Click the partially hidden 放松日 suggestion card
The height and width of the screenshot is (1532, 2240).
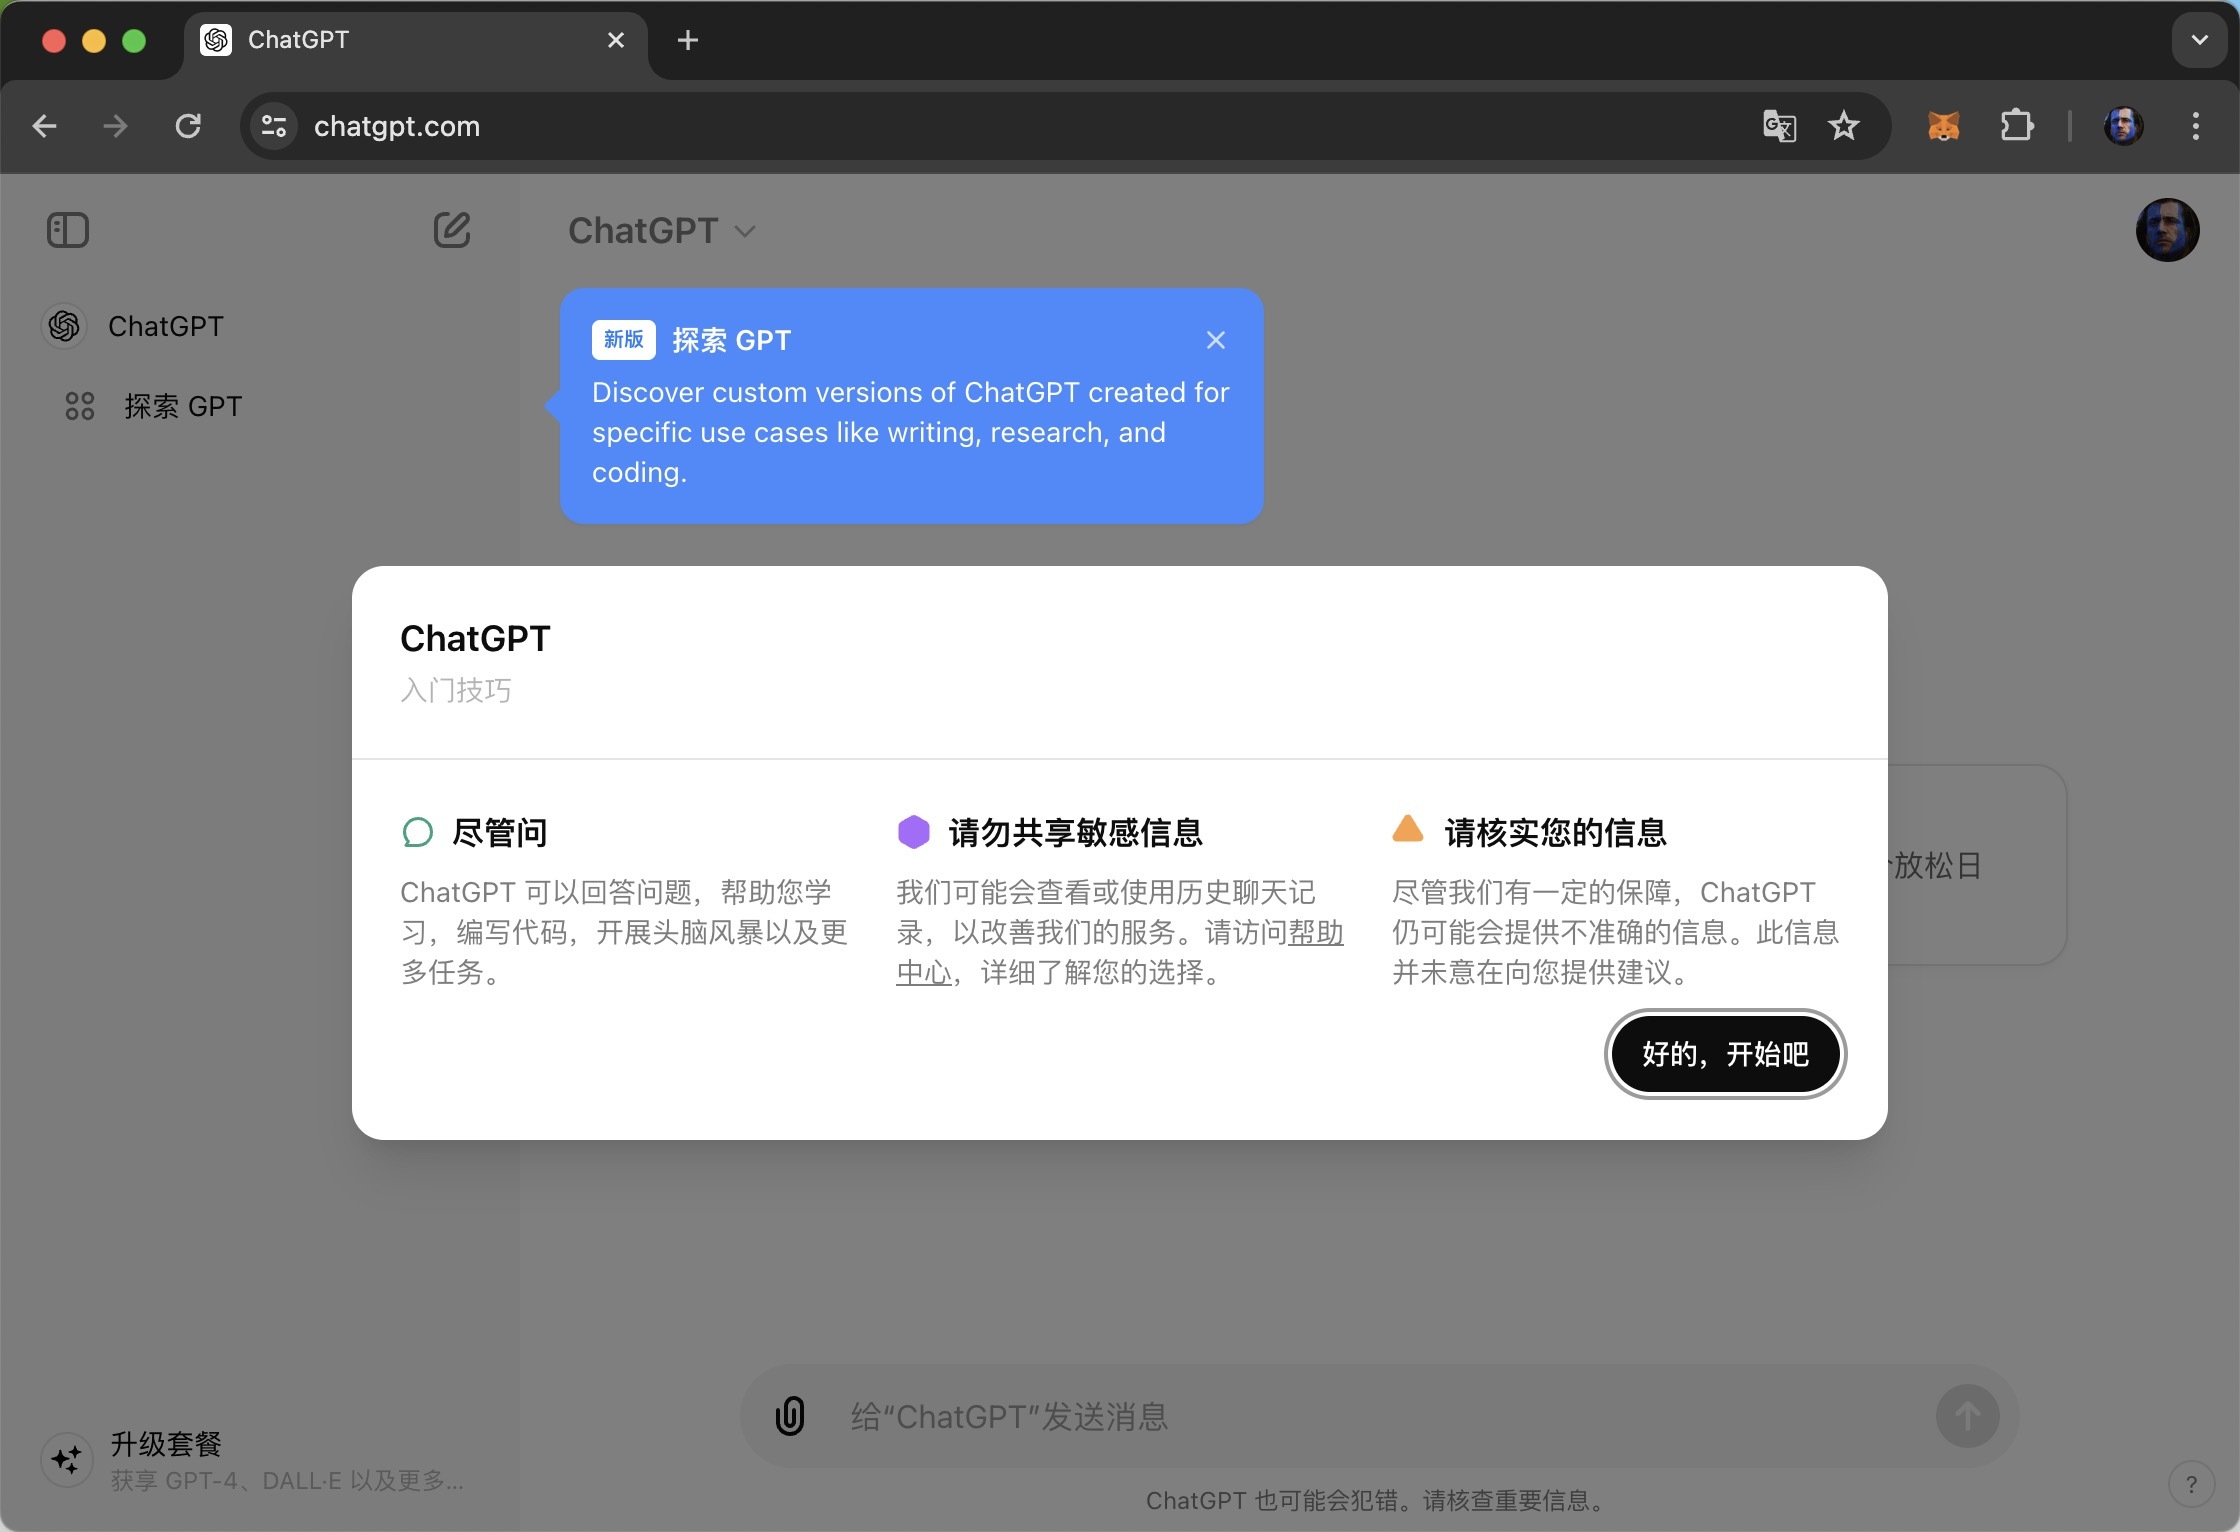pyautogui.click(x=1977, y=865)
